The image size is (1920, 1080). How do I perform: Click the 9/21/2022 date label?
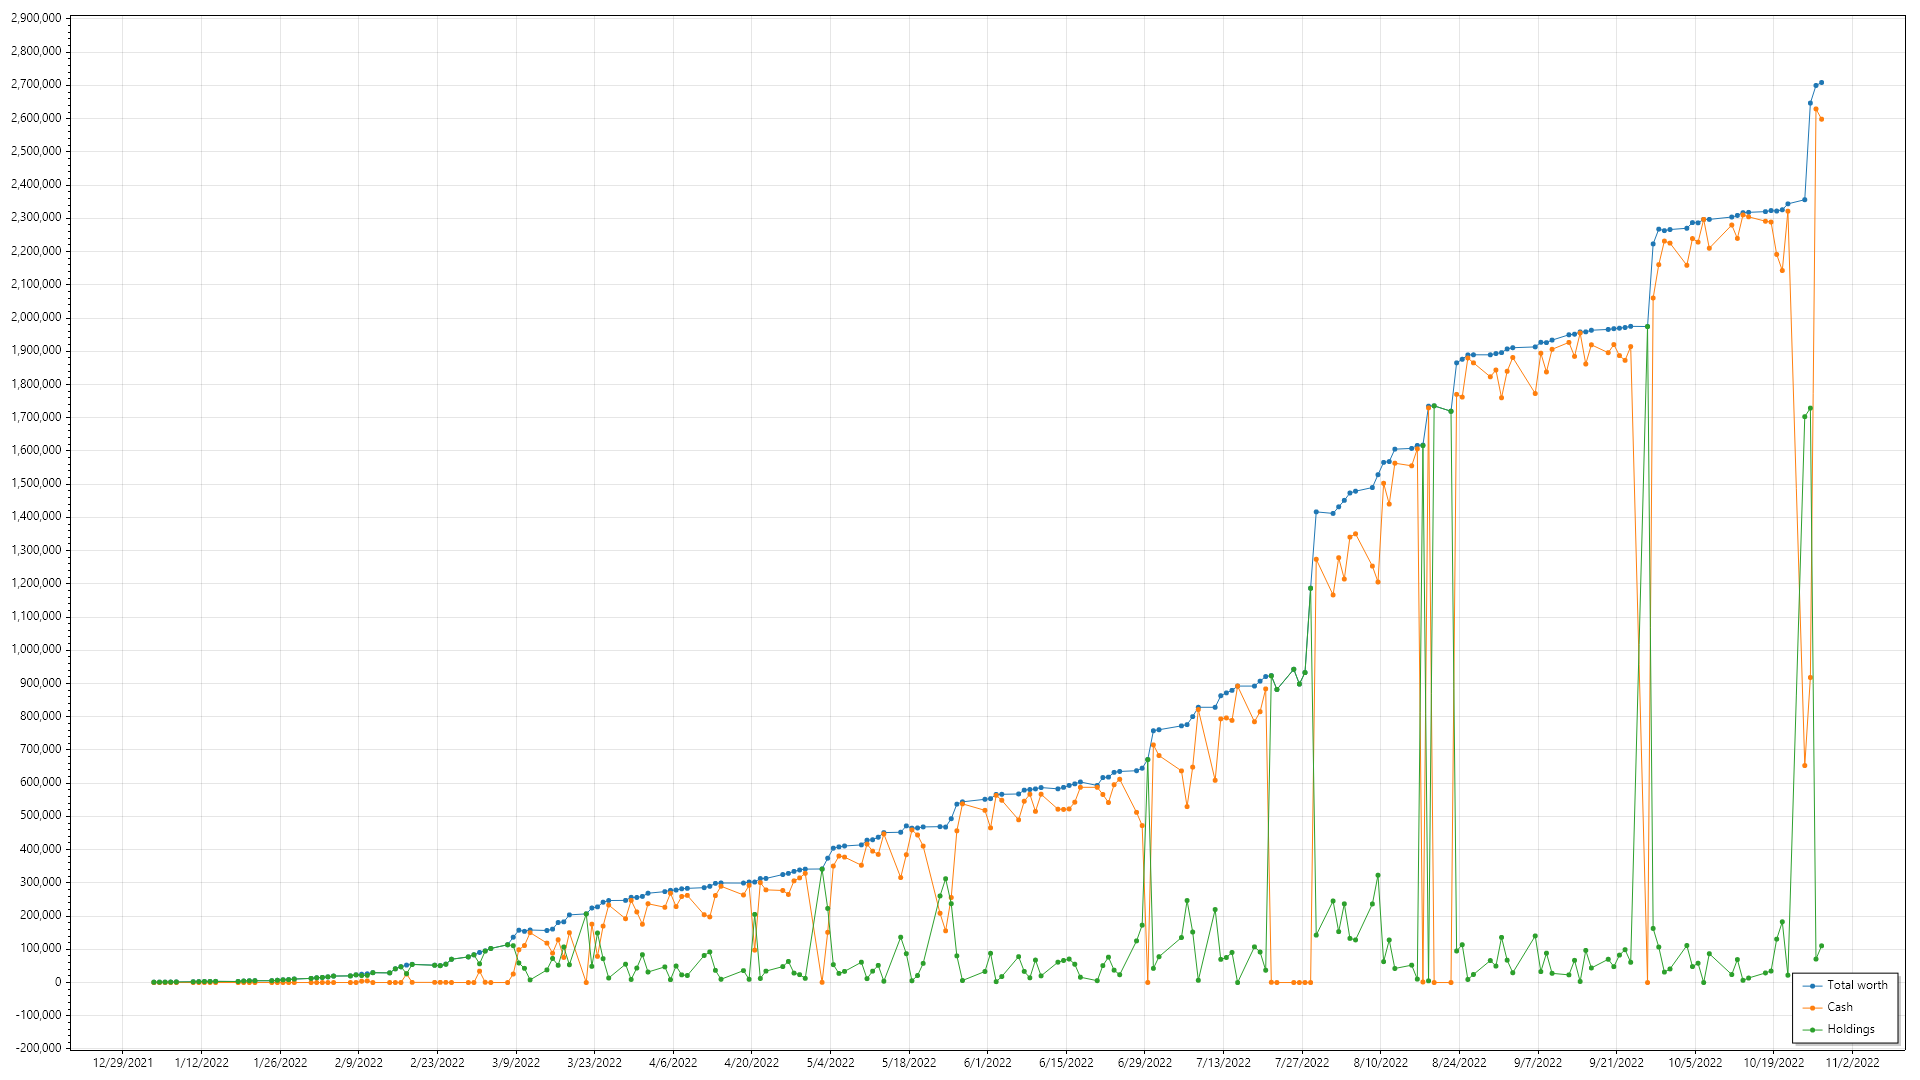(x=1616, y=1063)
